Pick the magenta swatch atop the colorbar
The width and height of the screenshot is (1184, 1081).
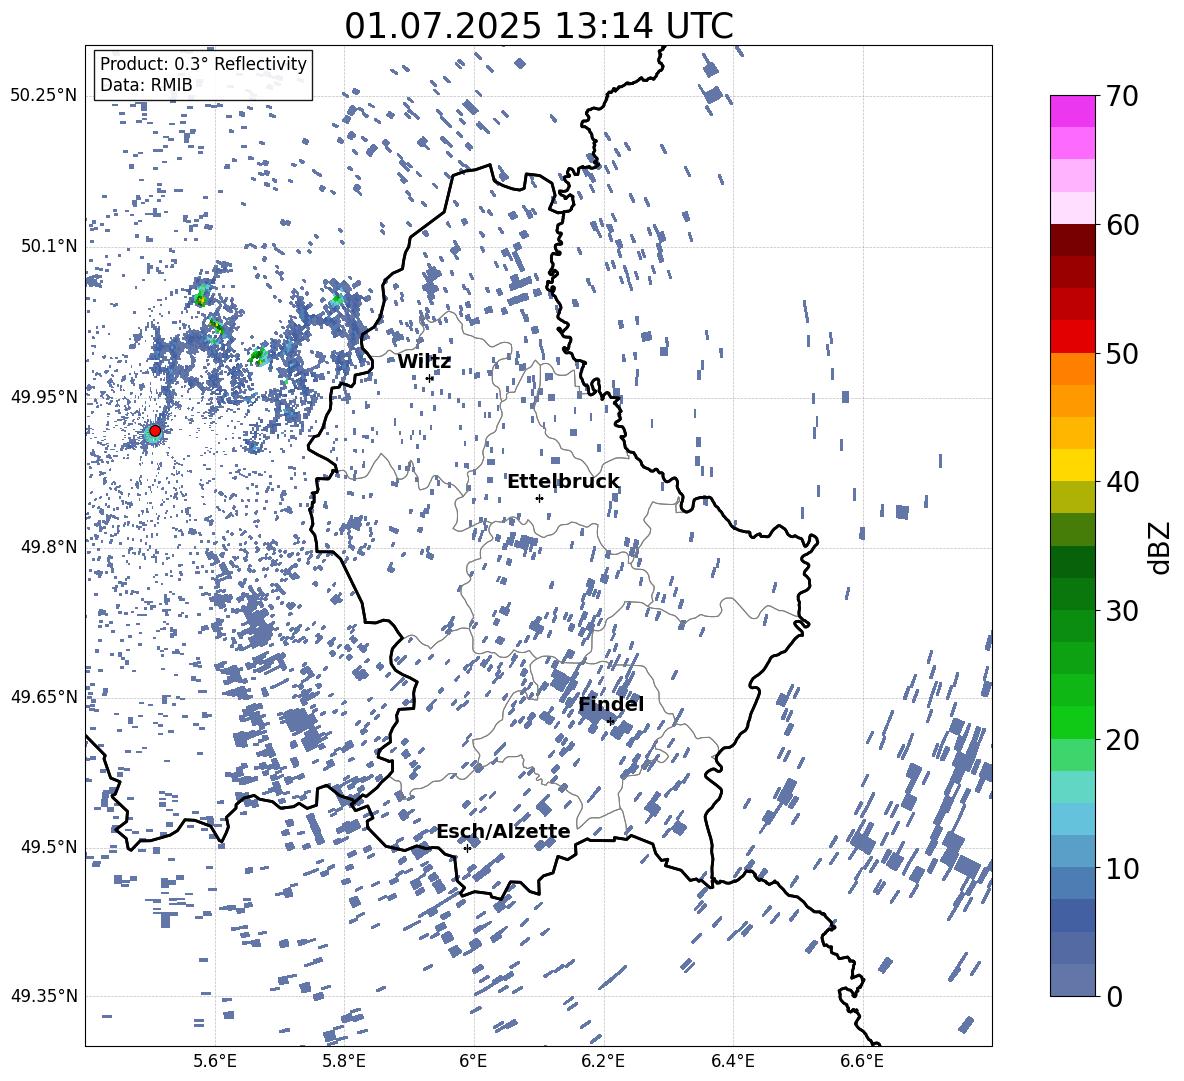(1072, 111)
